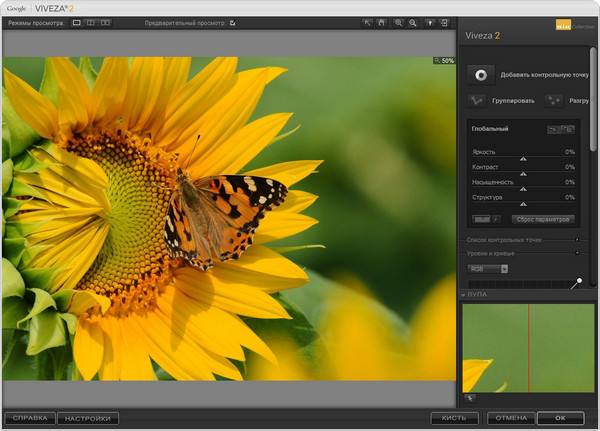Image resolution: width=600 pixels, height=431 pixels.
Task: Open the RGB channel dropdown
Action: [488, 268]
